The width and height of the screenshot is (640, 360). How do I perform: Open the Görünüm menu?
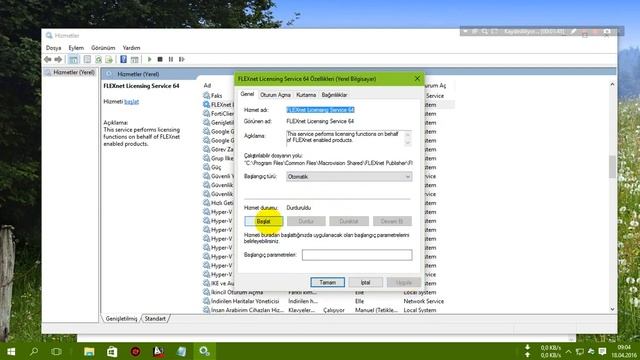[103, 48]
